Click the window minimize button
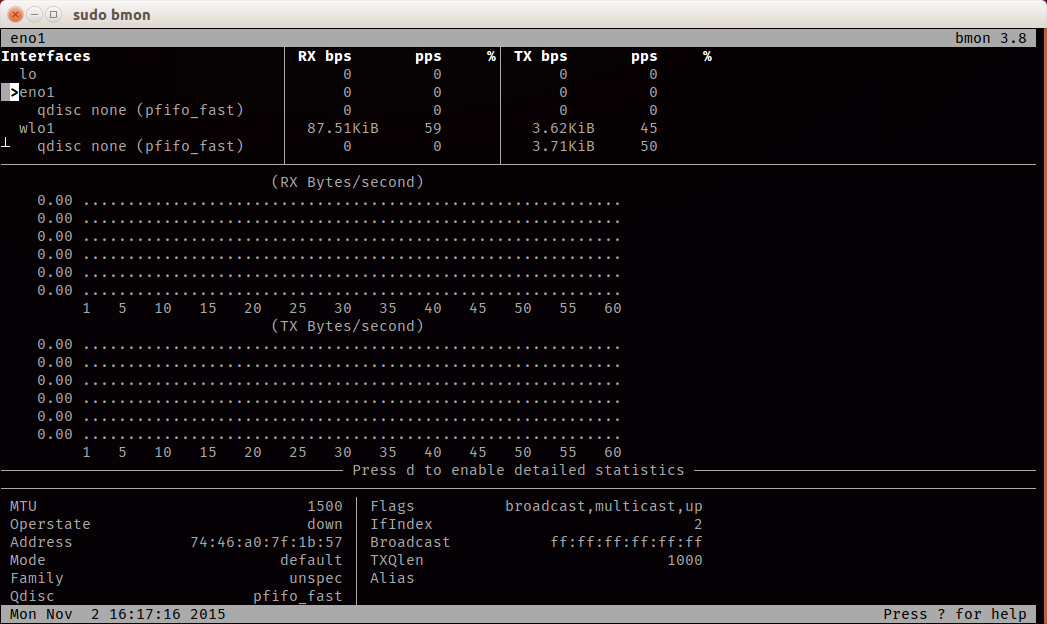This screenshot has height=624, width=1047. (x=35, y=15)
